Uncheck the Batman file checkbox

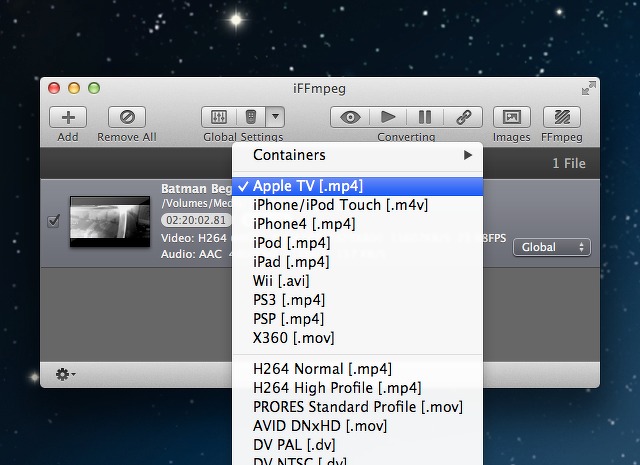coord(53,221)
